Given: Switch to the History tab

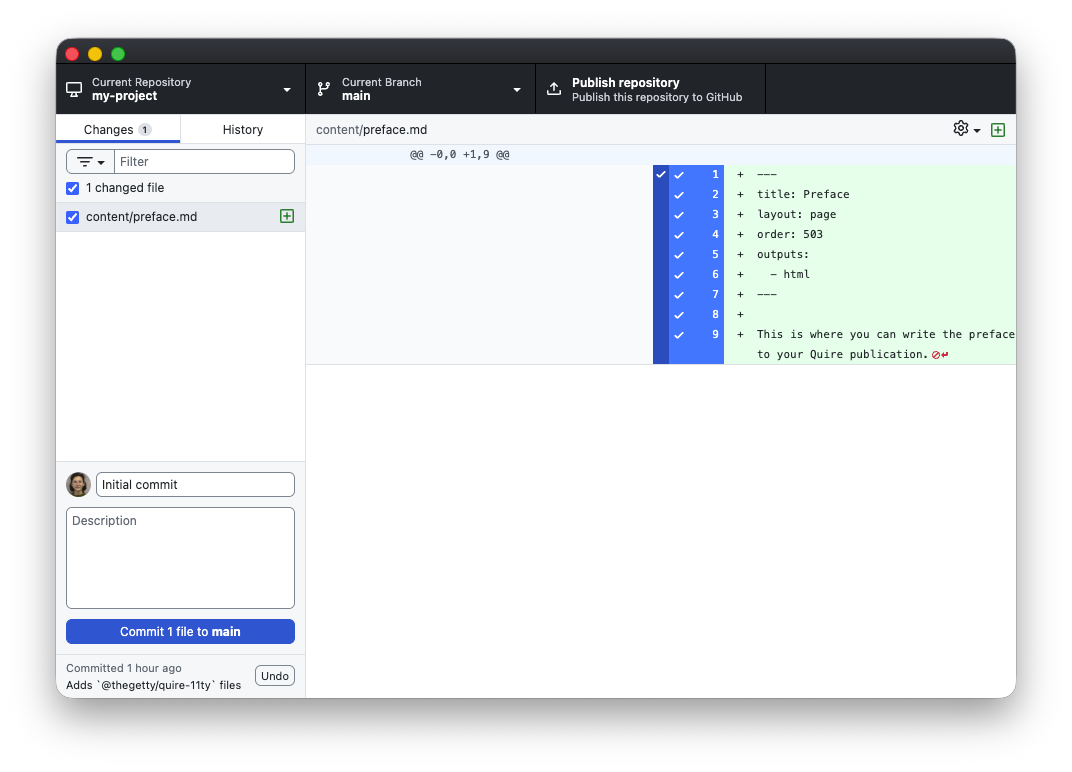Looking at the screenshot, I should tap(242, 129).
